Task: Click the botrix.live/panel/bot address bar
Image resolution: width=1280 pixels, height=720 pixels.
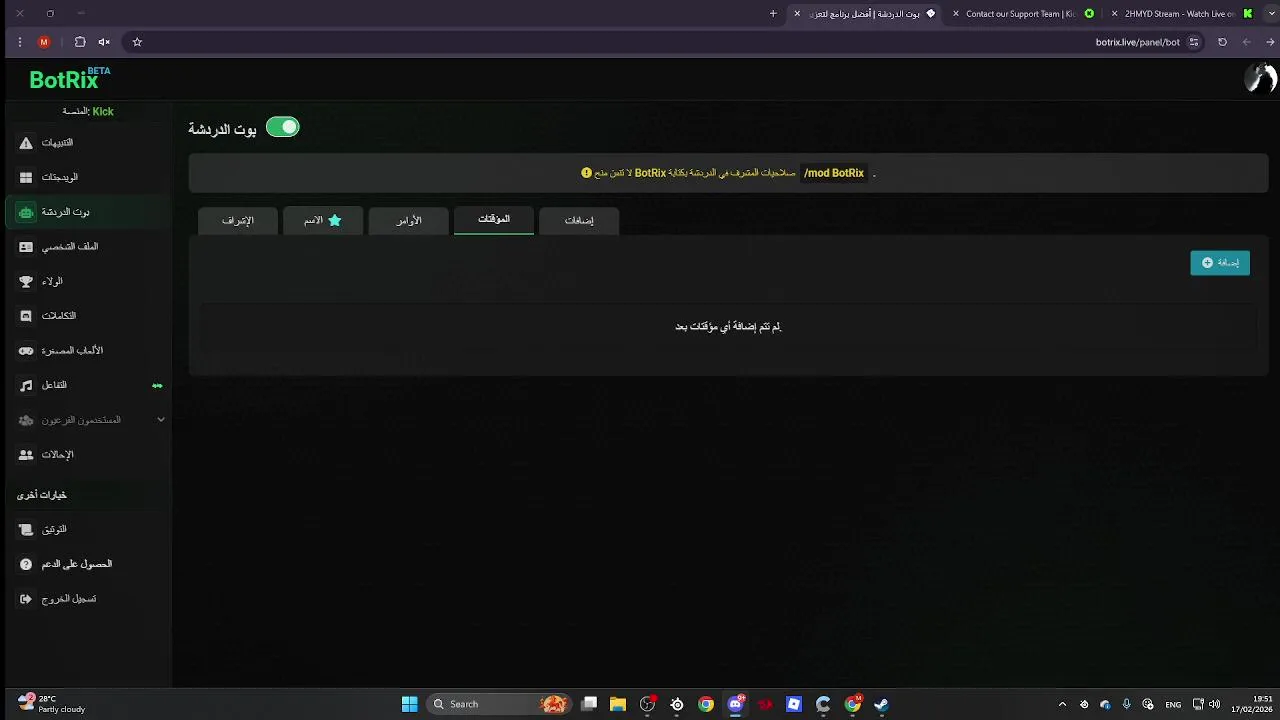Action: click(x=1137, y=42)
